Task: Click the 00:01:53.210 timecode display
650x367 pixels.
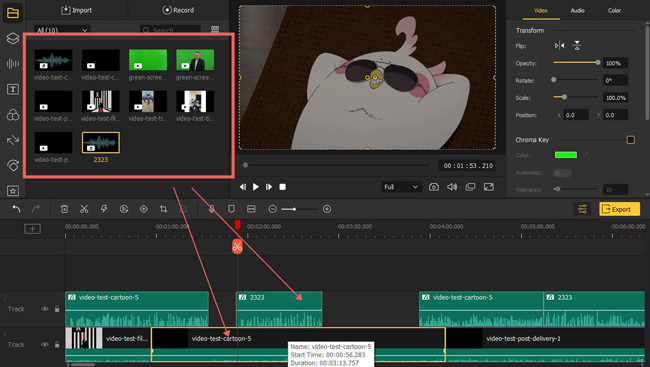Action: (468, 165)
